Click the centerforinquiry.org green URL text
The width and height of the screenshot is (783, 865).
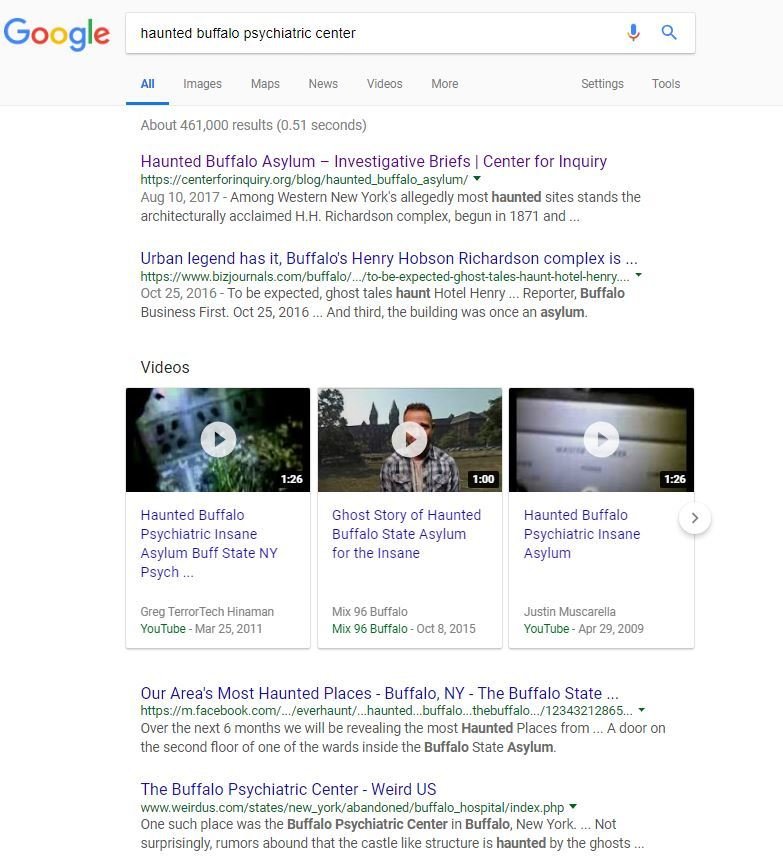304,179
